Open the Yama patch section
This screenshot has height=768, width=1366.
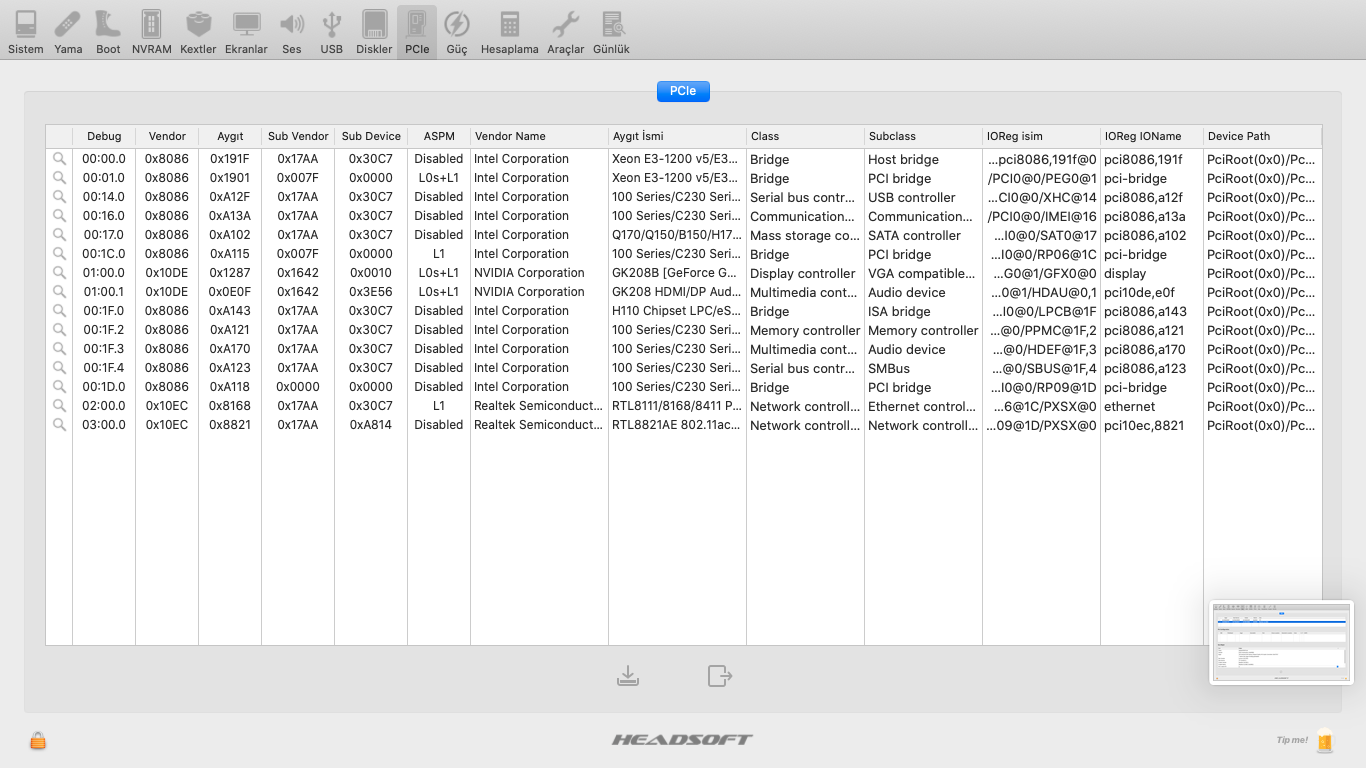click(68, 31)
